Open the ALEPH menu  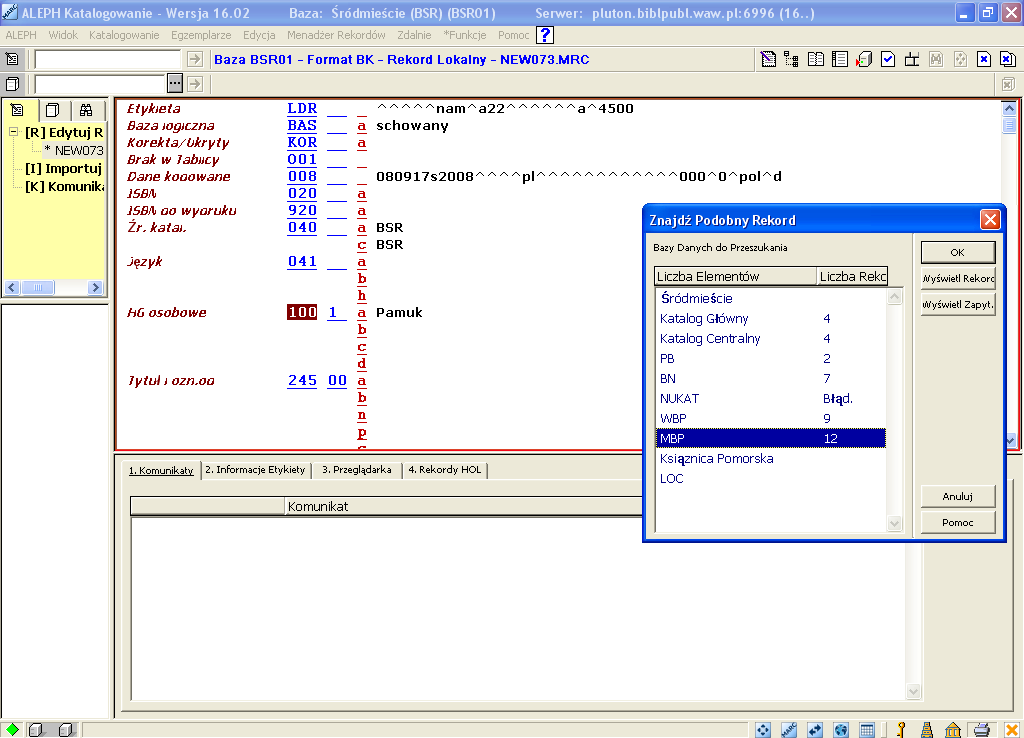[x=21, y=35]
